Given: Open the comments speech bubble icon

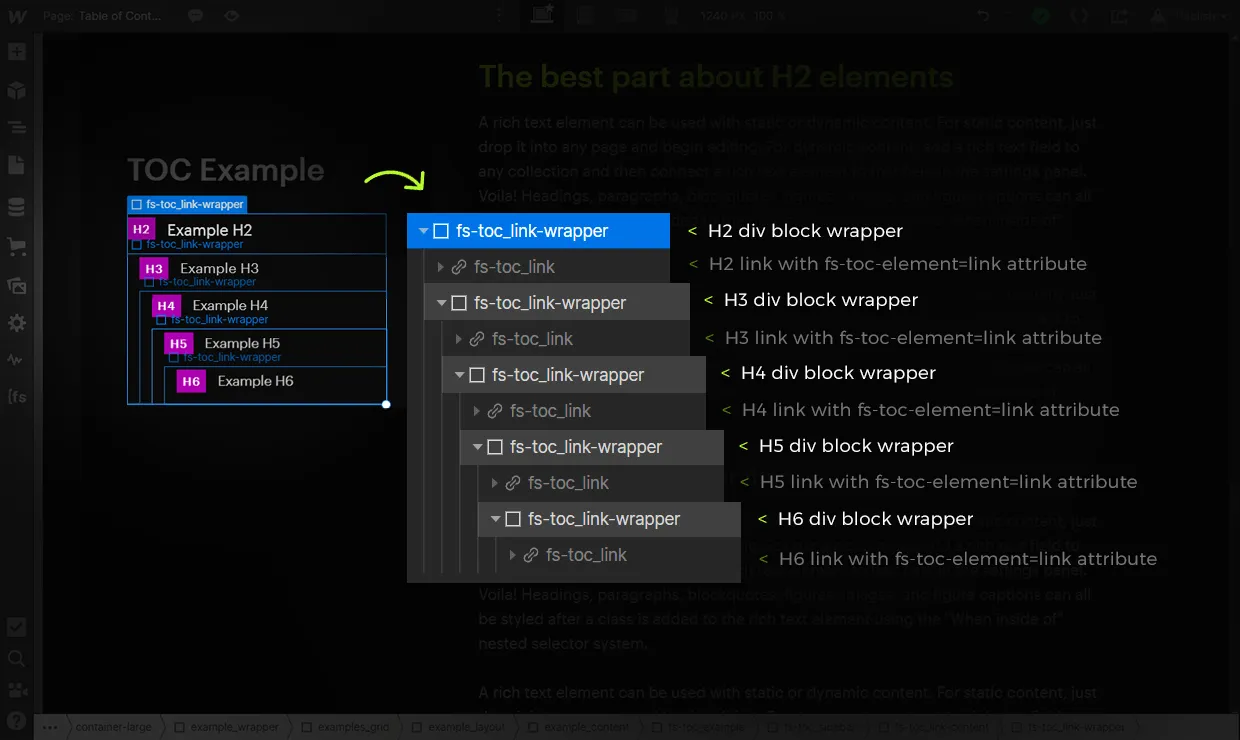Looking at the screenshot, I should click(x=196, y=16).
